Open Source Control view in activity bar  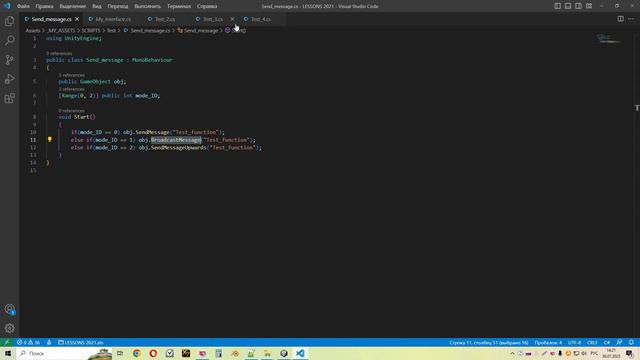[x=9, y=60]
